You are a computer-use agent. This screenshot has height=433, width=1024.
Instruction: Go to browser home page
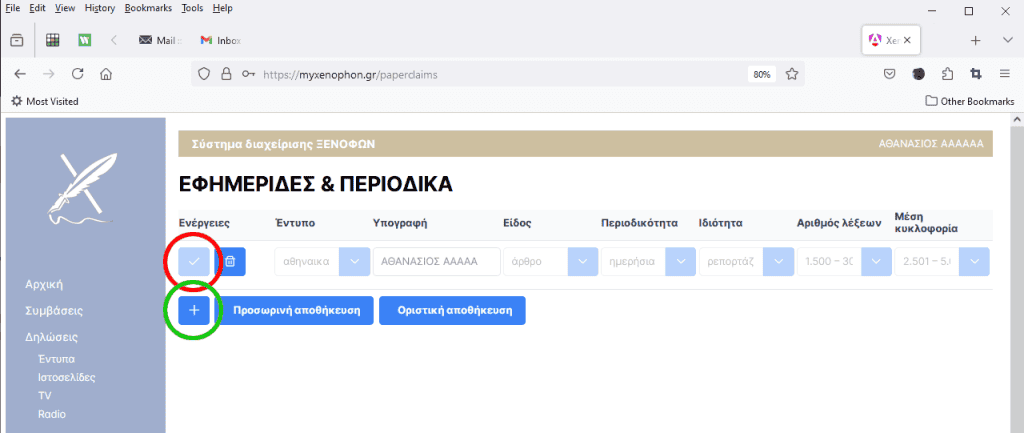point(105,74)
